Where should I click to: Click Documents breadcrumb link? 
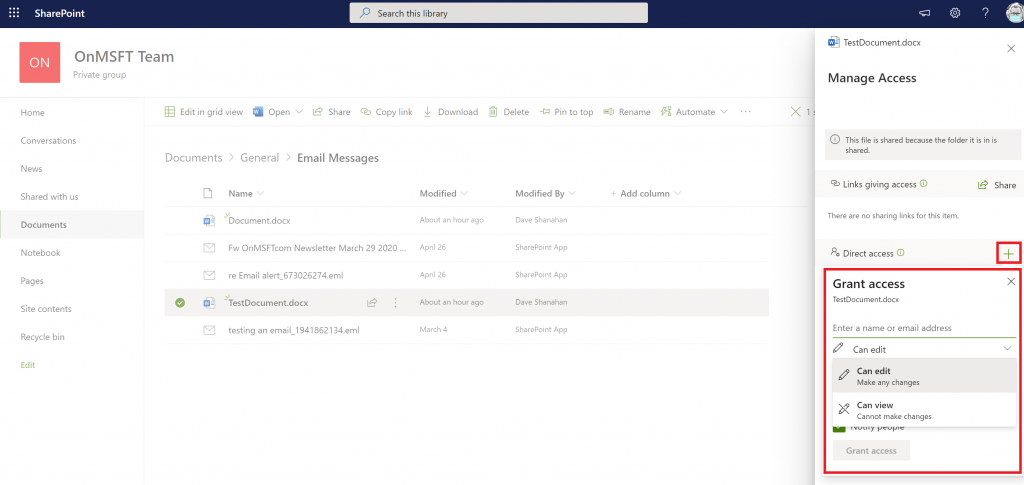click(193, 157)
